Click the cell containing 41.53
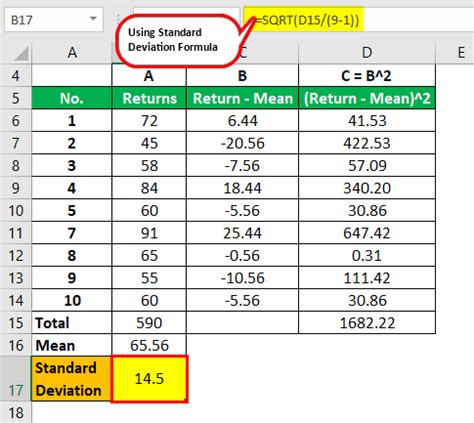The width and height of the screenshot is (474, 423). coord(367,121)
